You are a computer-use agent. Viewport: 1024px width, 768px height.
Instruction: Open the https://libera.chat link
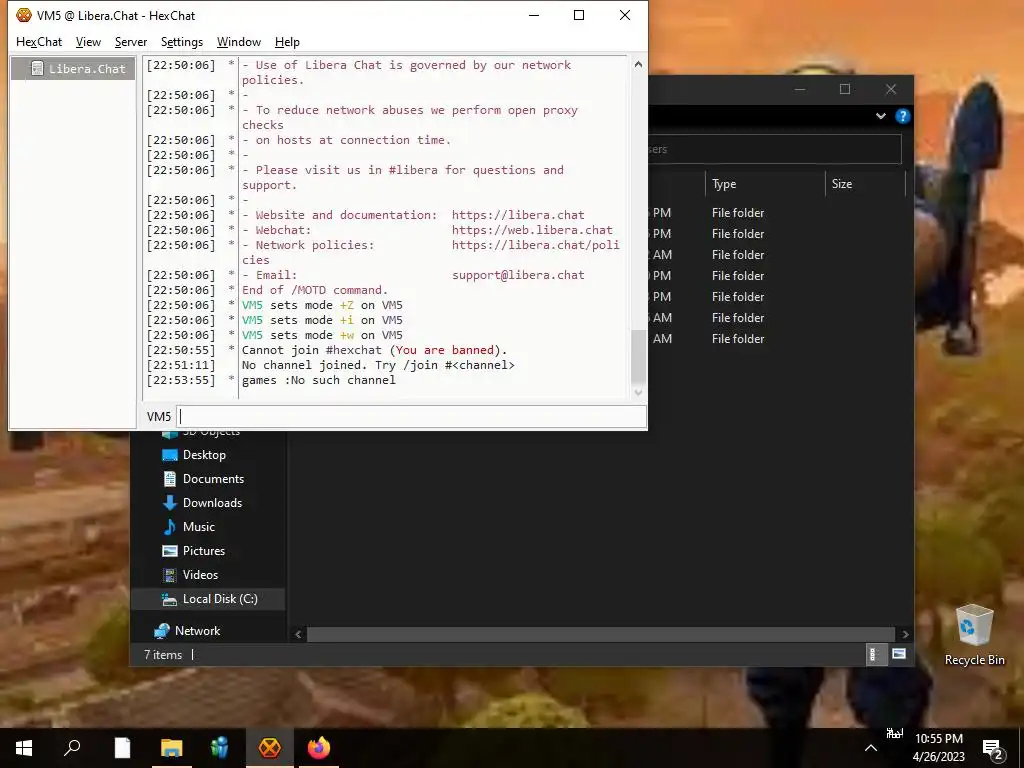pyautogui.click(x=518, y=215)
